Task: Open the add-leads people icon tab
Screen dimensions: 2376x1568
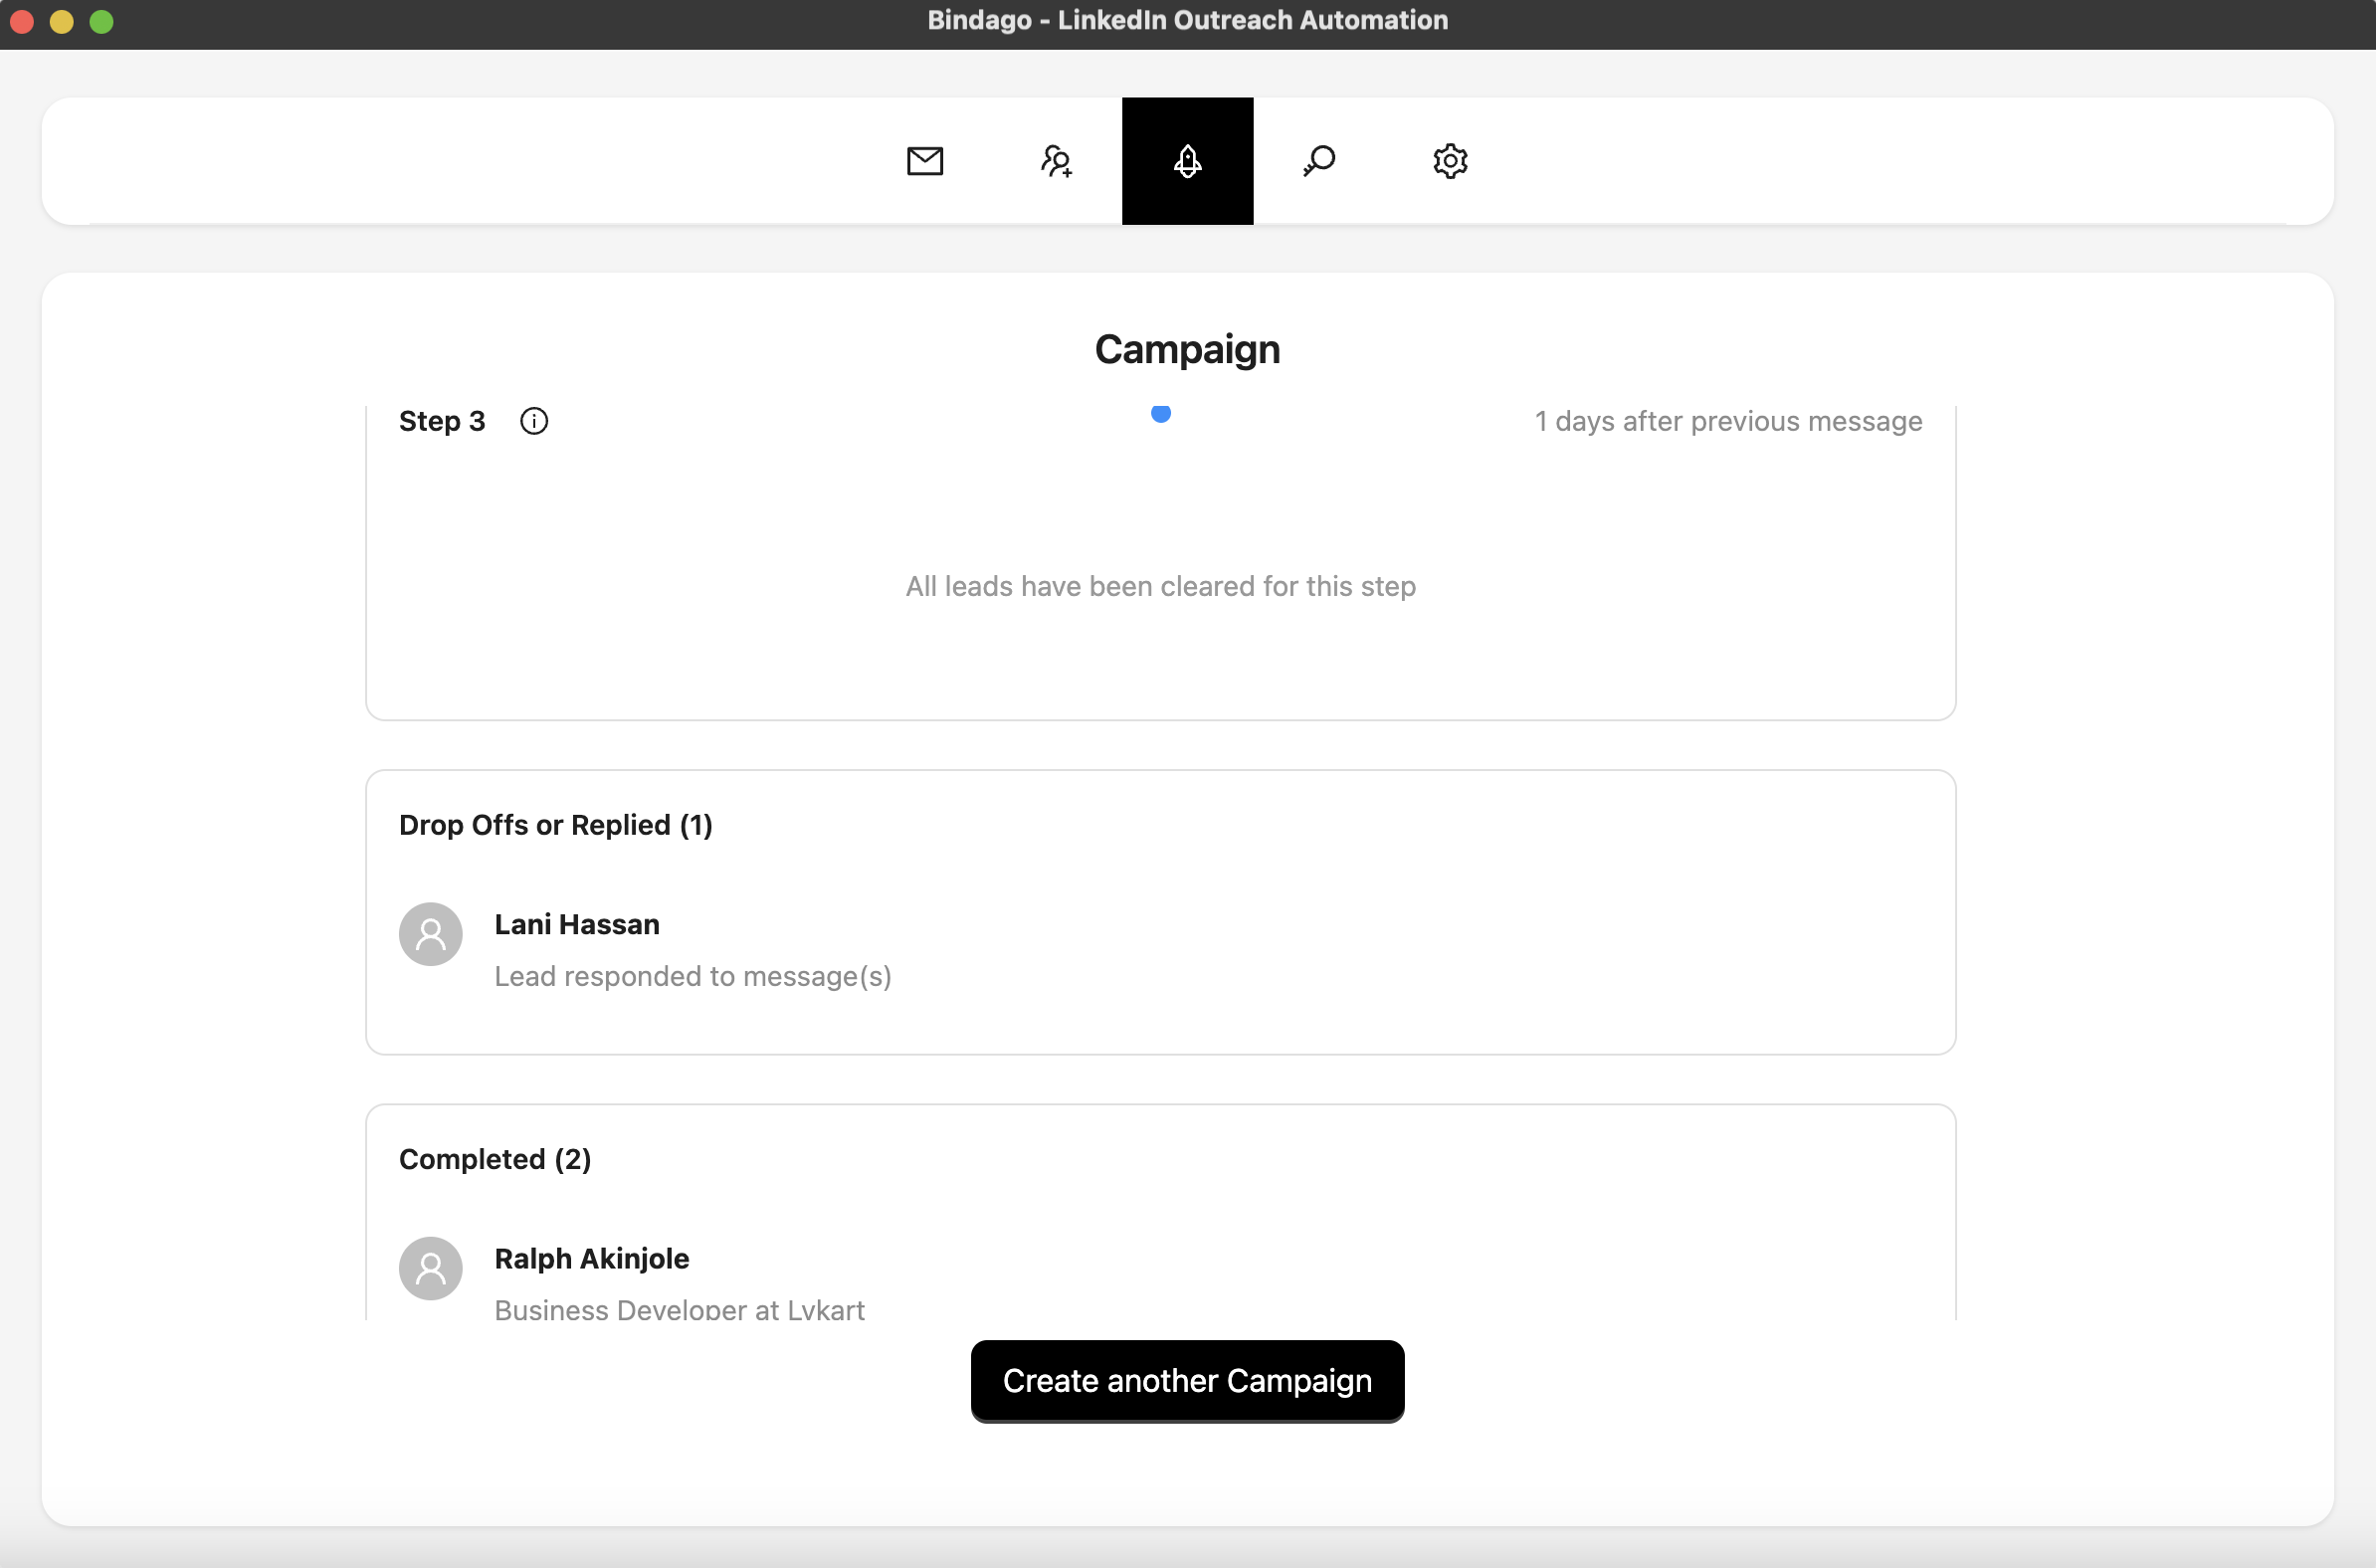Action: pyautogui.click(x=1056, y=161)
